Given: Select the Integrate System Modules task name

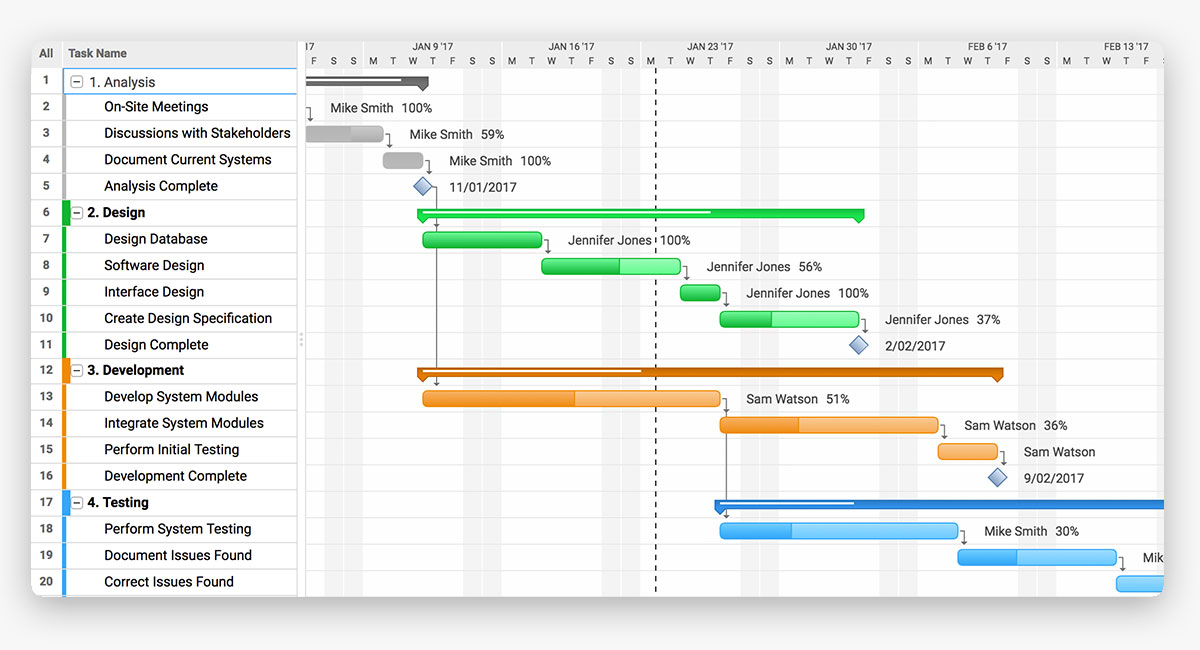Looking at the screenshot, I should coord(184,423).
